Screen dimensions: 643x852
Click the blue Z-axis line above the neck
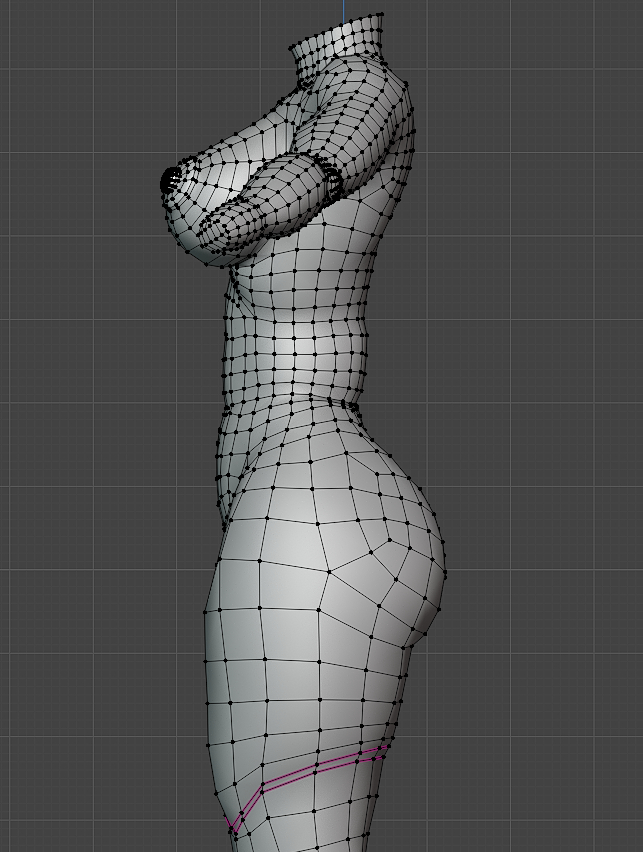point(343,8)
